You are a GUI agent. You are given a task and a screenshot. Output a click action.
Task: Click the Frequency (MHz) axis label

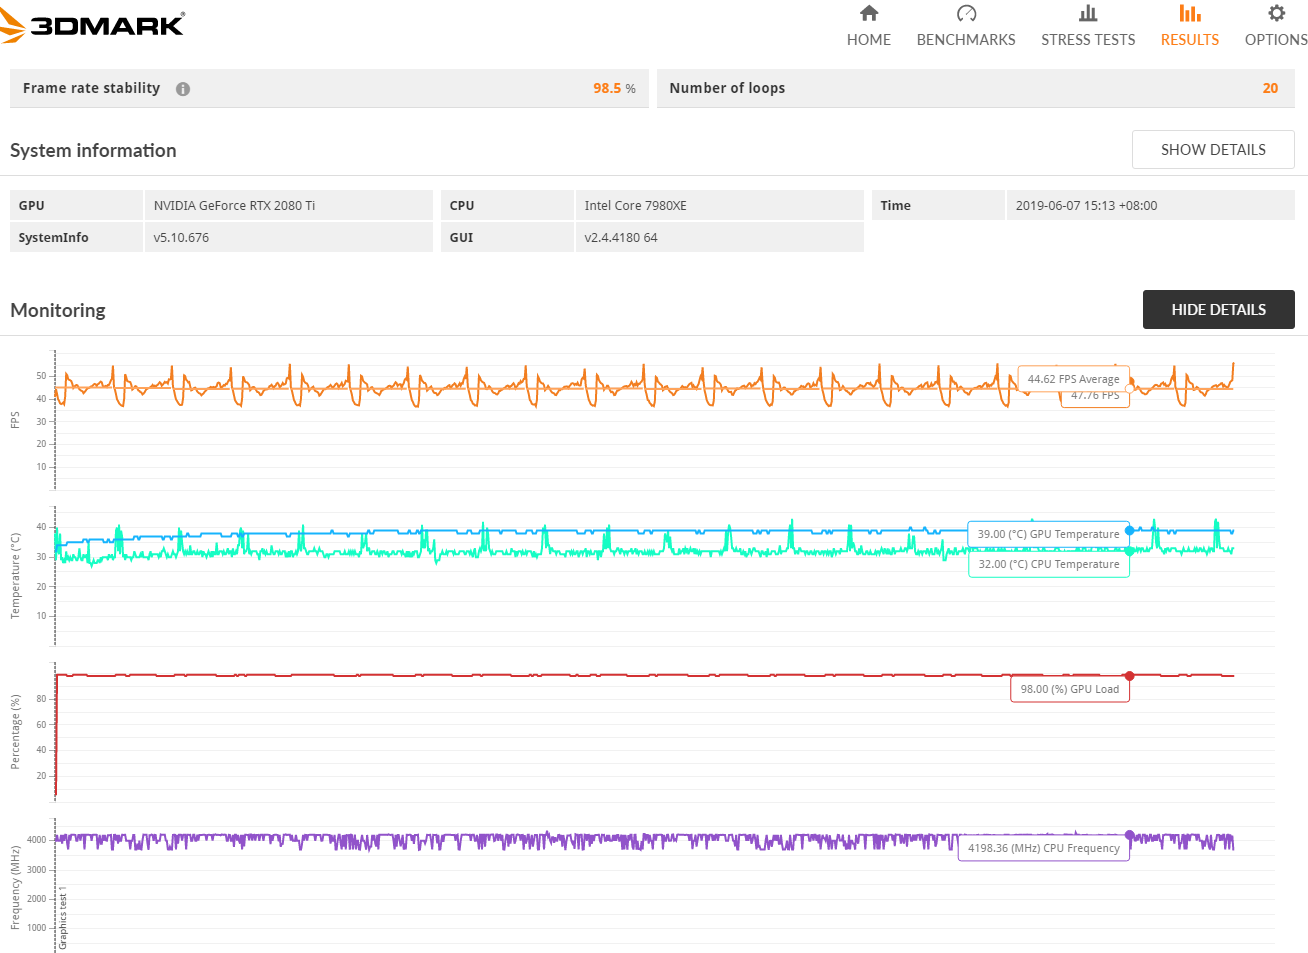point(15,888)
